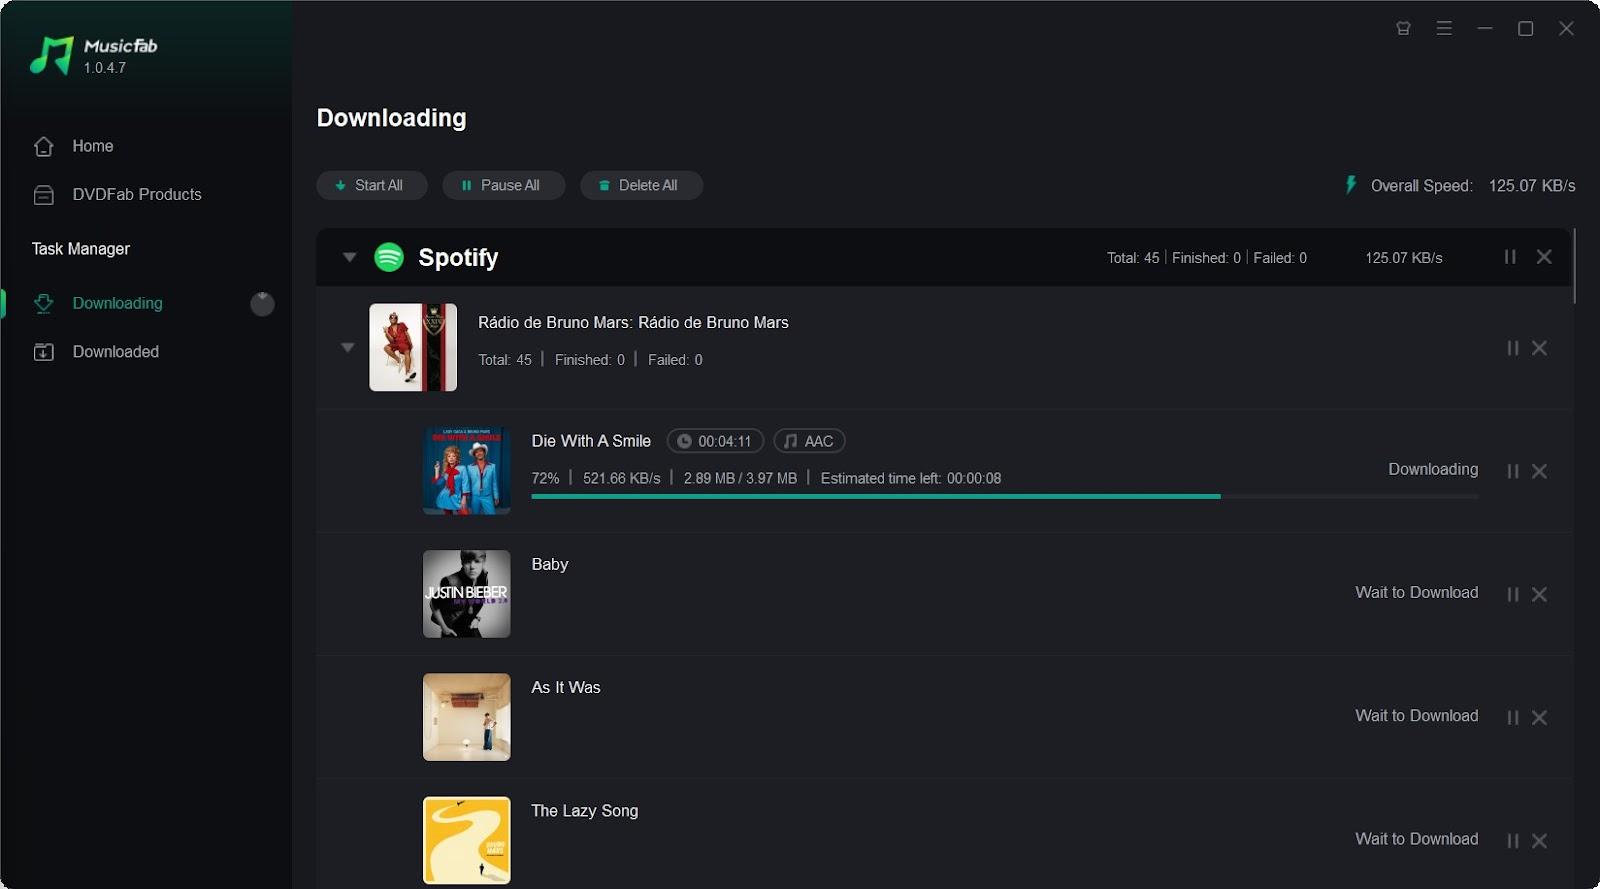Remove the Rádio de Bruno Mars playlist
The width and height of the screenshot is (1600, 889).
[x=1540, y=348]
